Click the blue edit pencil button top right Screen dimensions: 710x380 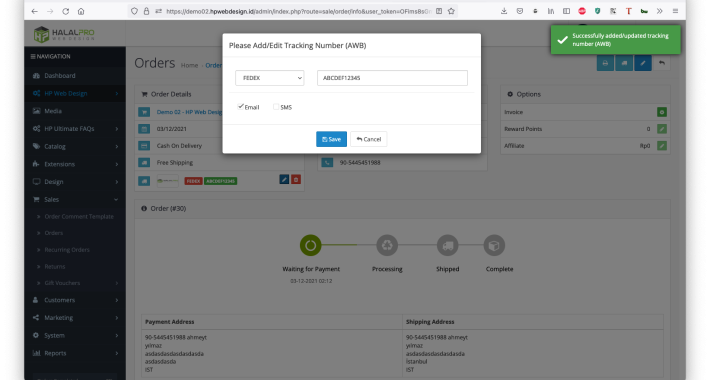(x=643, y=63)
